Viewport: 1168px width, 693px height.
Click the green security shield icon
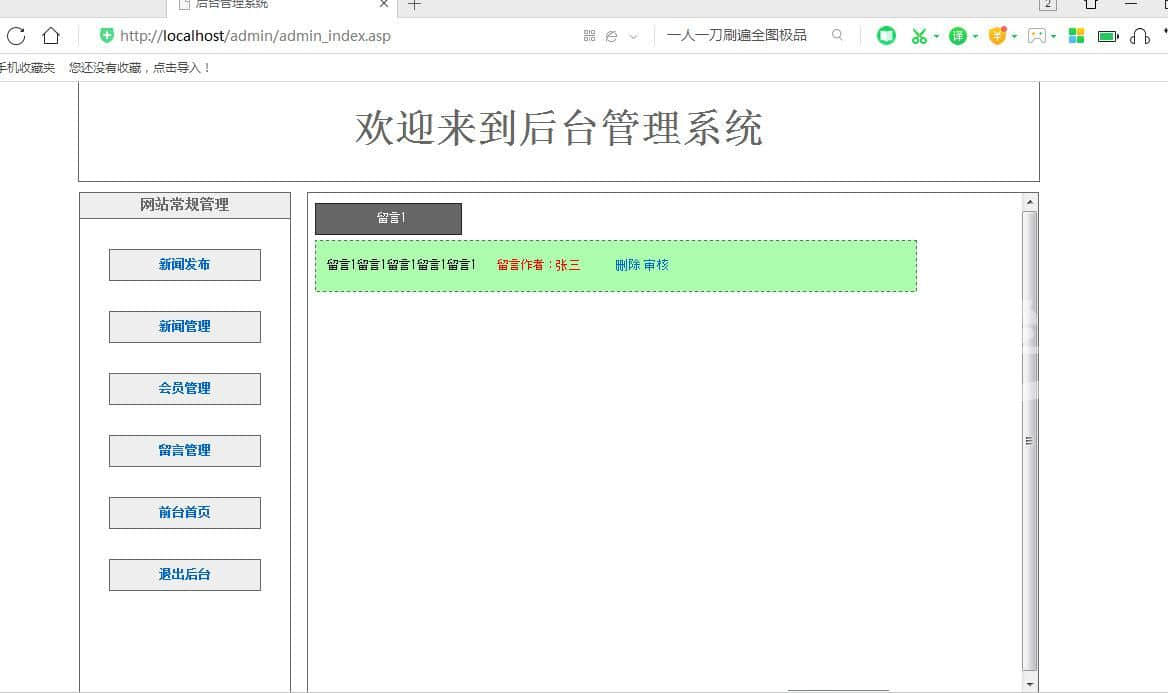tap(107, 36)
